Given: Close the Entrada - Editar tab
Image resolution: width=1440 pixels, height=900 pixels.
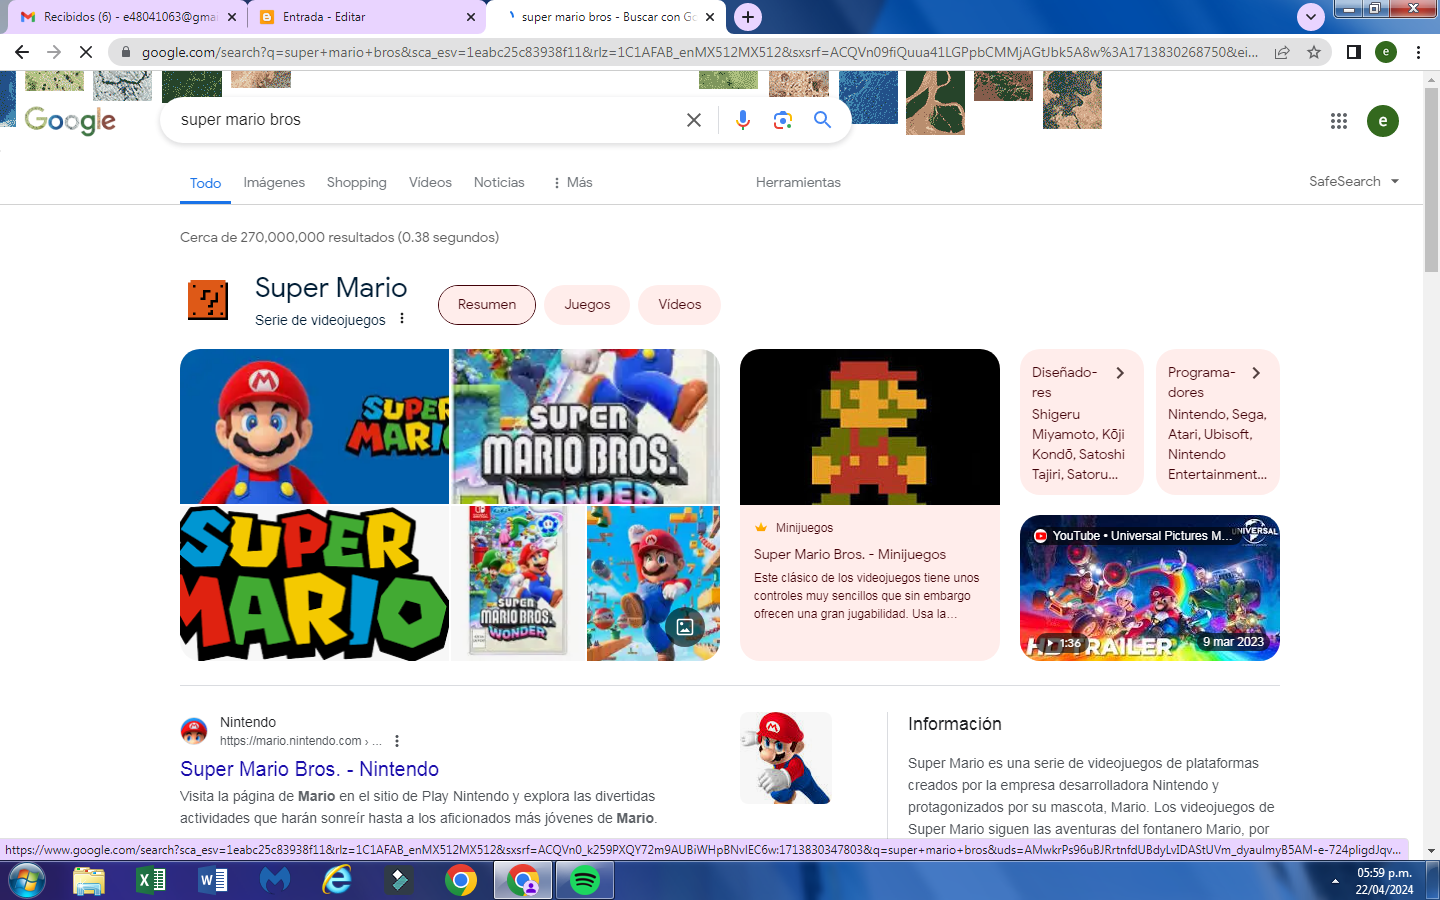Looking at the screenshot, I should click(x=471, y=17).
